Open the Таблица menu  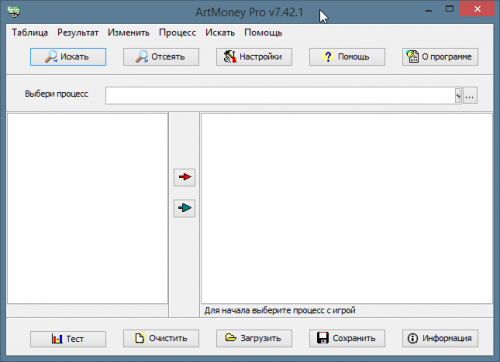(x=30, y=33)
